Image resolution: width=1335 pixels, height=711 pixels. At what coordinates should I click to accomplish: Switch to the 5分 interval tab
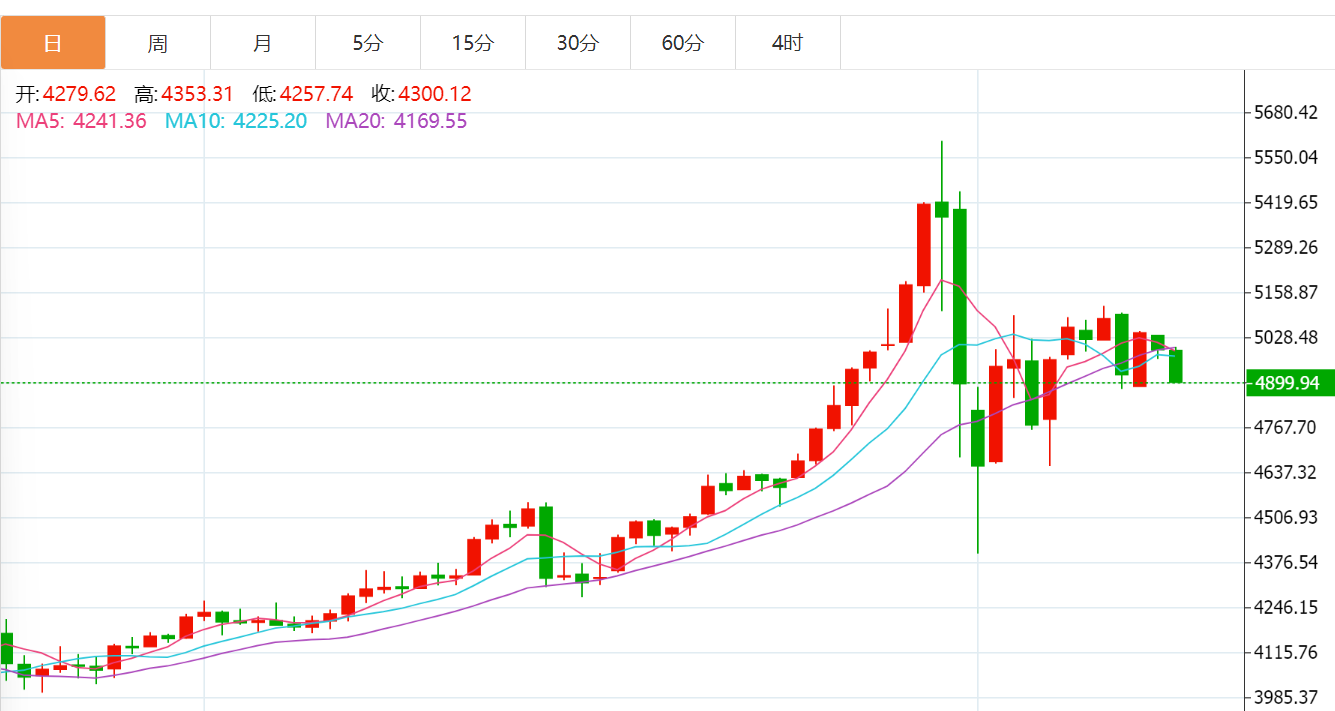pyautogui.click(x=367, y=43)
